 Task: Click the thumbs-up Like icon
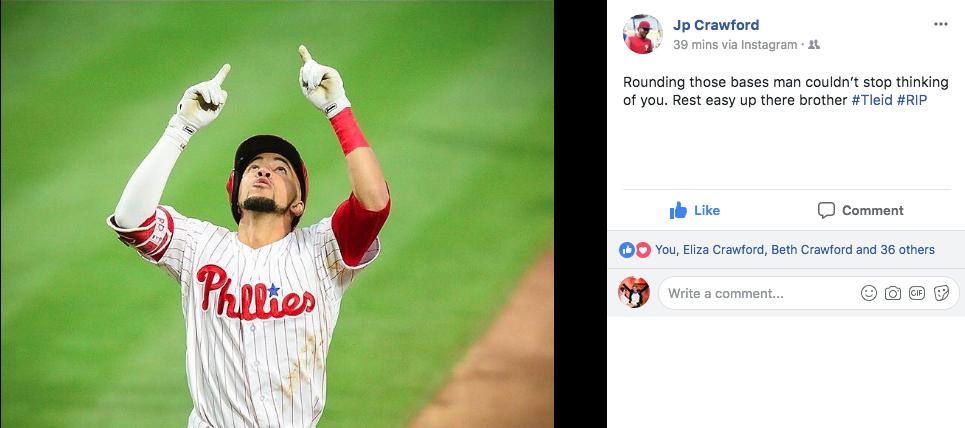(x=678, y=211)
